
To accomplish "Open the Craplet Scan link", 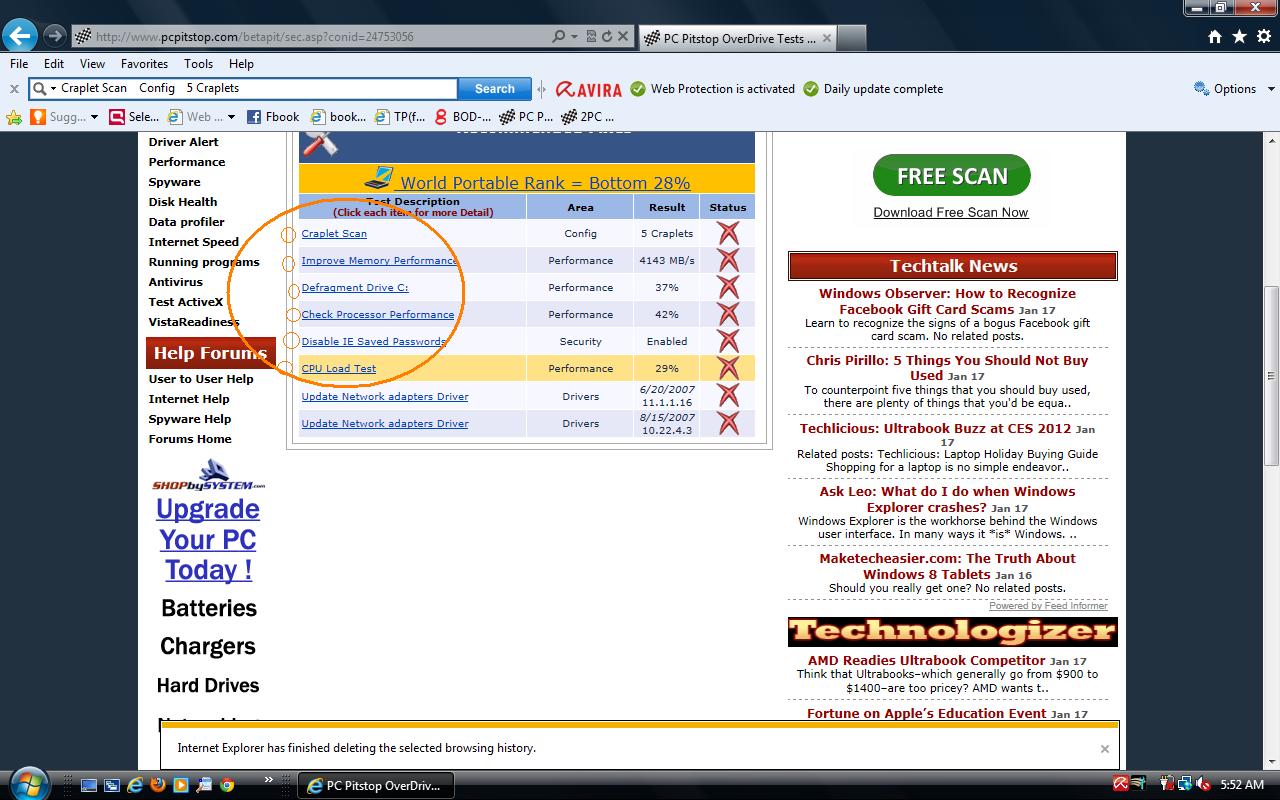I will [x=334, y=233].
